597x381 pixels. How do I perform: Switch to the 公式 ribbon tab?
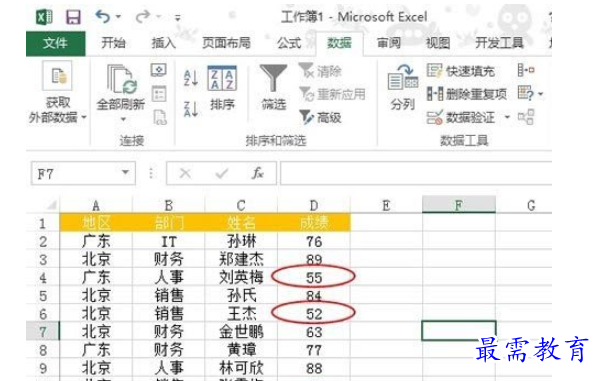tap(289, 43)
